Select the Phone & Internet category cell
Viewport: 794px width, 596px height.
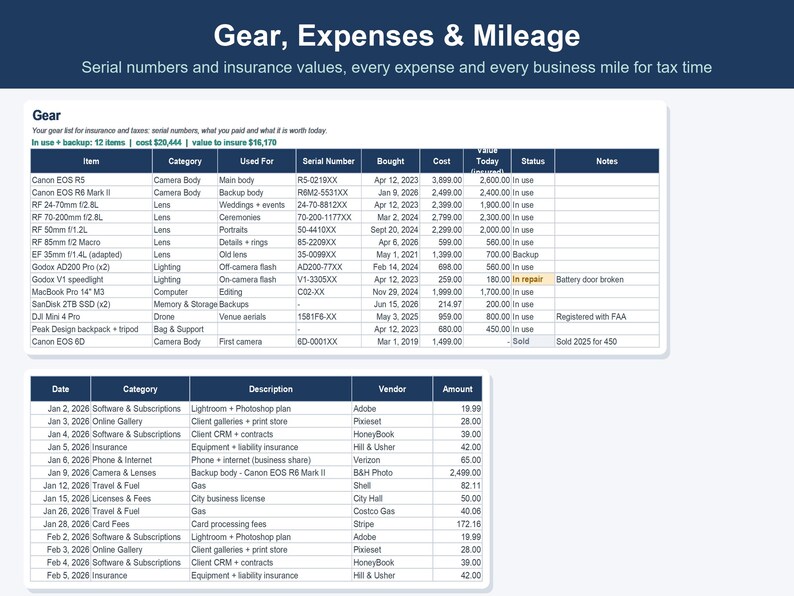pyautogui.click(x=140, y=460)
